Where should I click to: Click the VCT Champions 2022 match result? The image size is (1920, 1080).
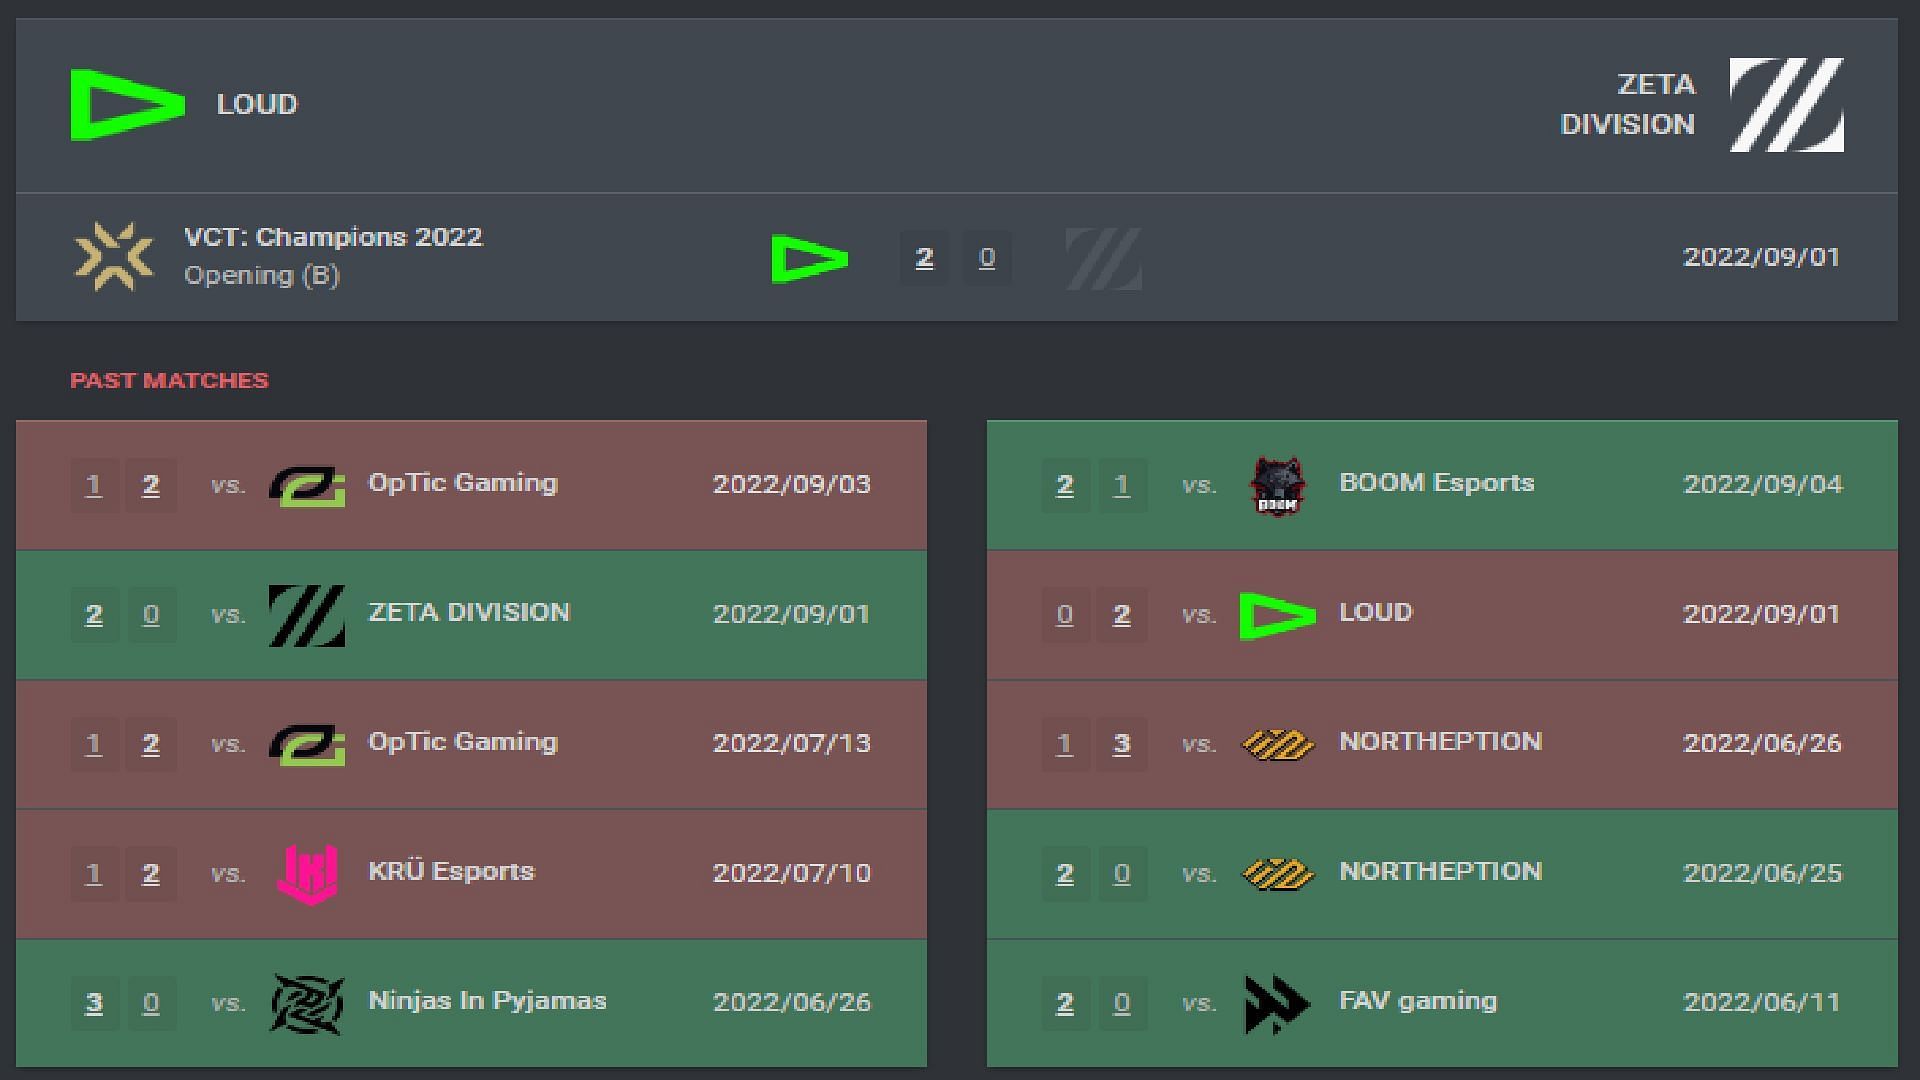coord(960,257)
